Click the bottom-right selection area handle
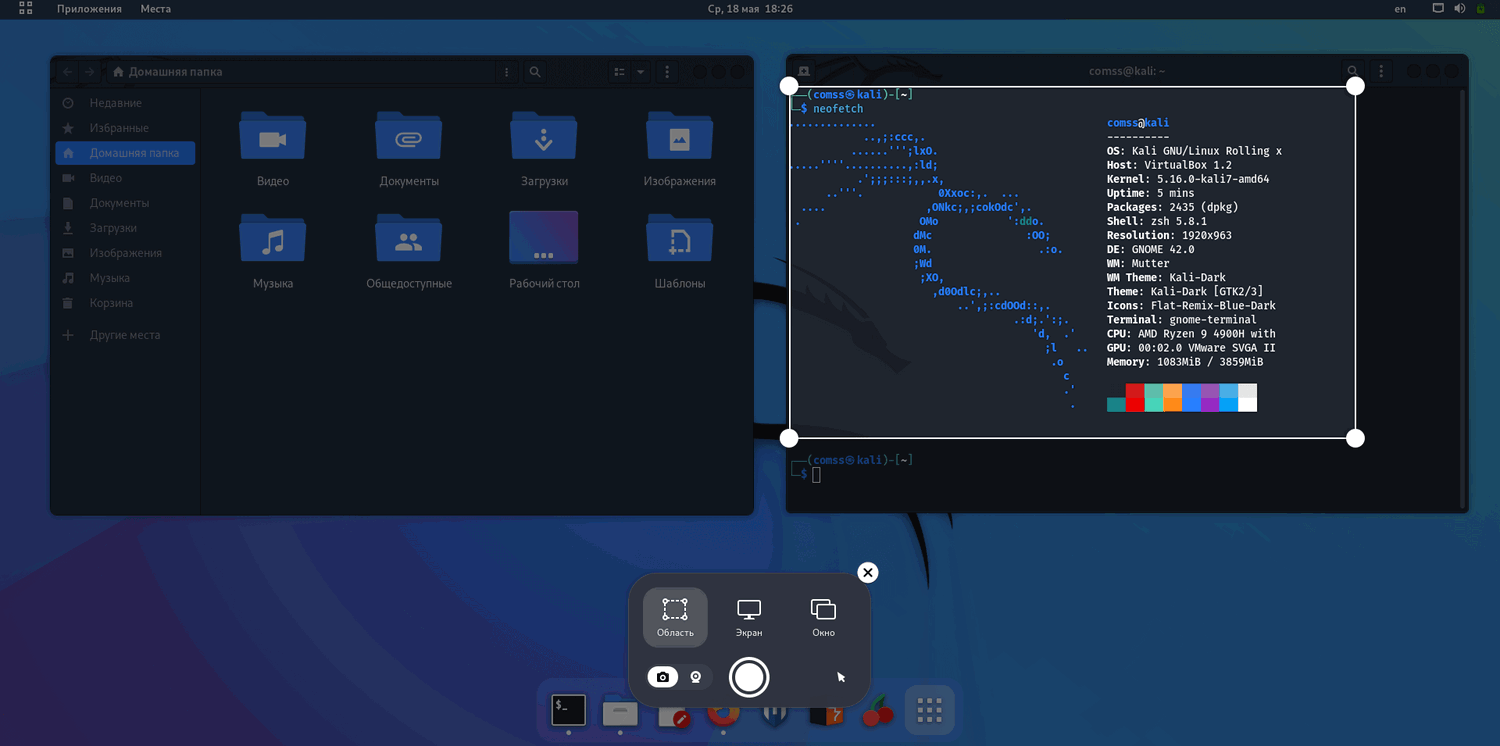 (1355, 438)
